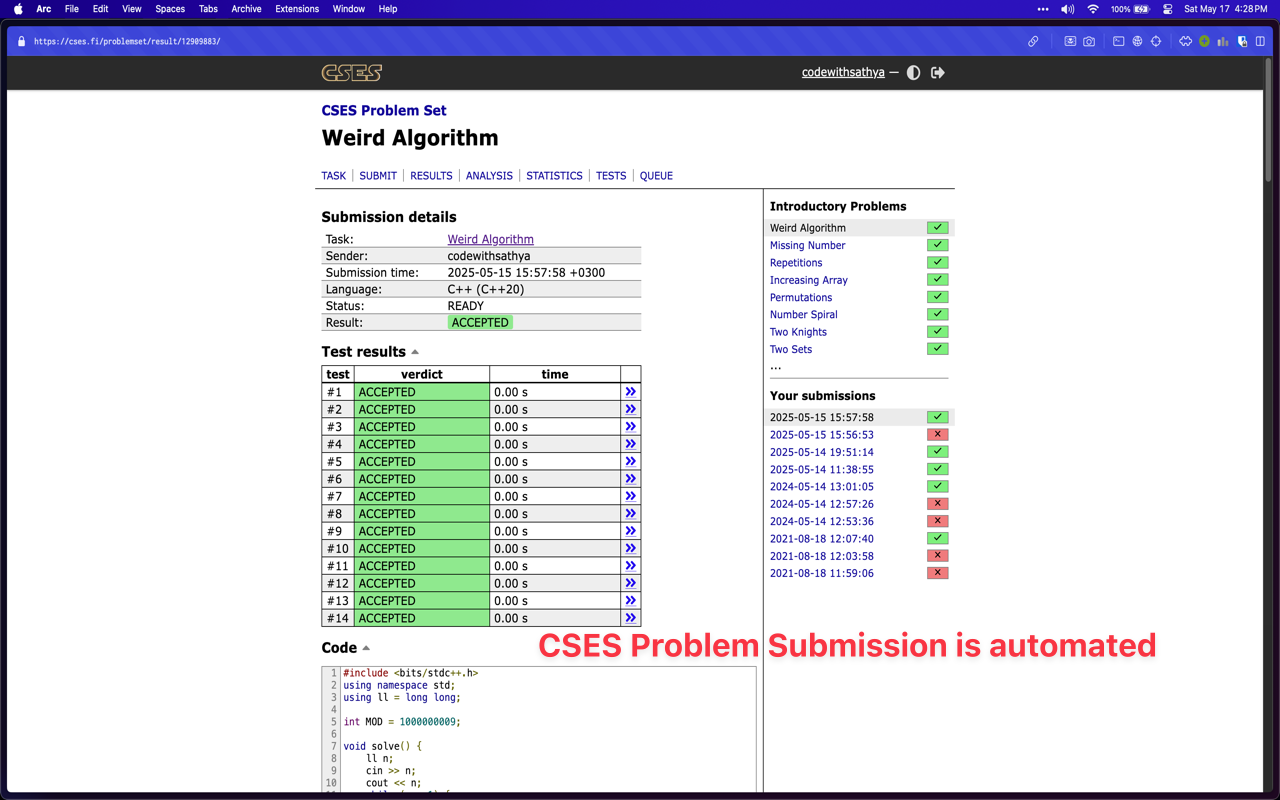This screenshot has height=800, width=1280.
Task: Click the logout icon beside username
Action: tap(937, 73)
